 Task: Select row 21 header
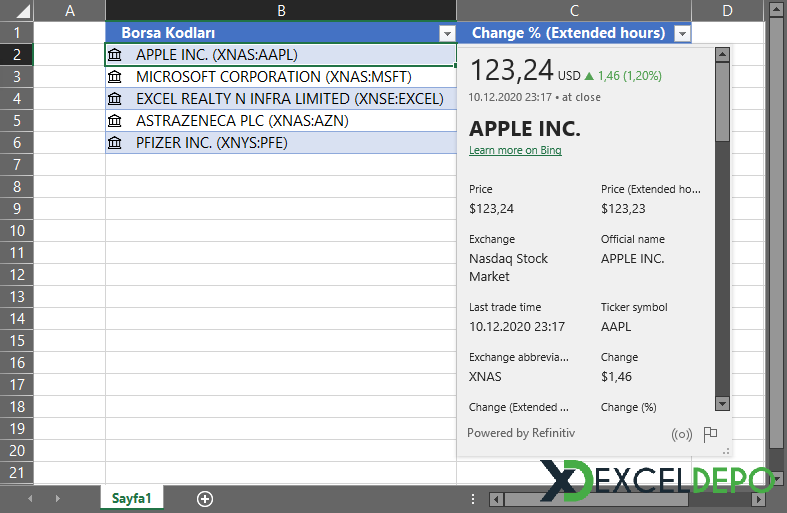click(x=17, y=473)
